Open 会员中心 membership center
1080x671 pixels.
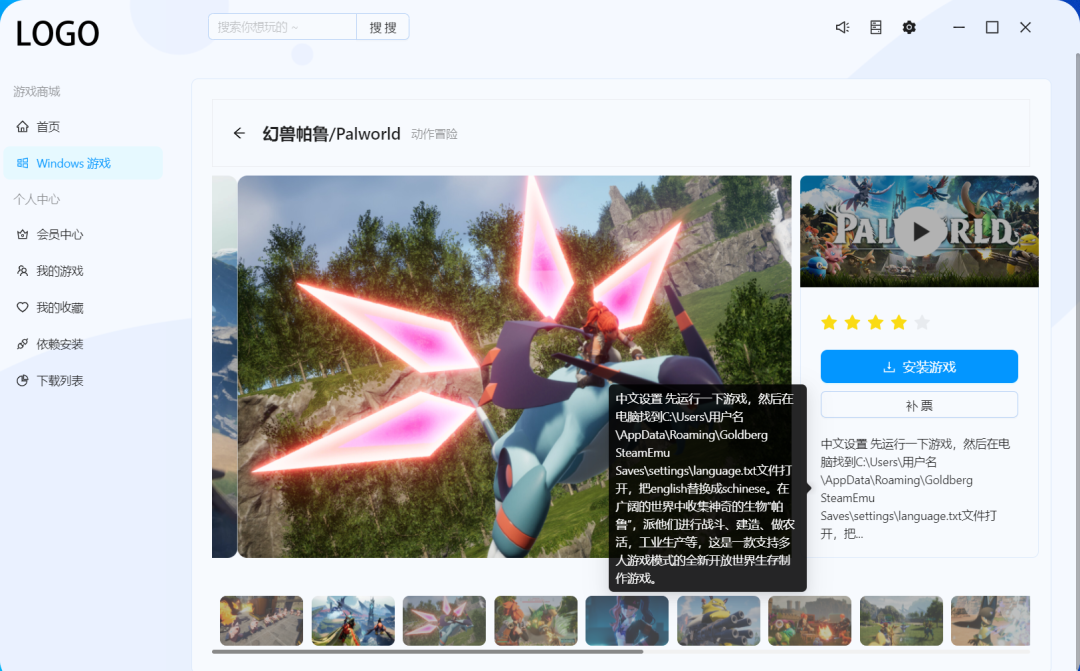click(x=83, y=235)
